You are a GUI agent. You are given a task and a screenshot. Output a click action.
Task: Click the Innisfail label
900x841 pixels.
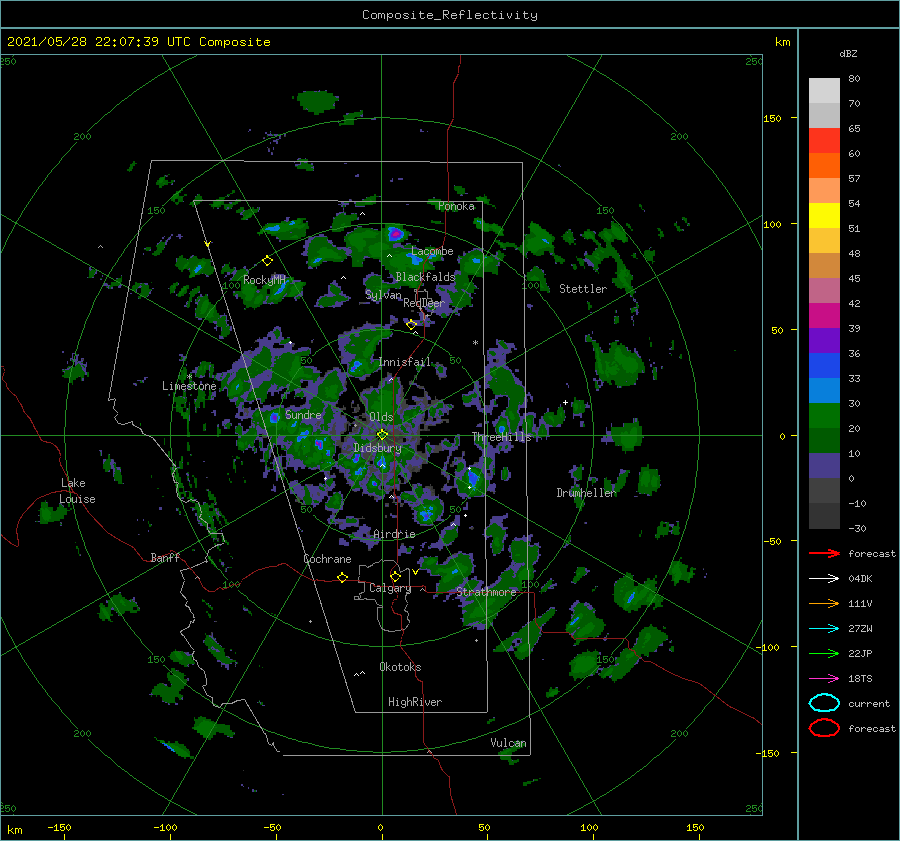(404, 362)
